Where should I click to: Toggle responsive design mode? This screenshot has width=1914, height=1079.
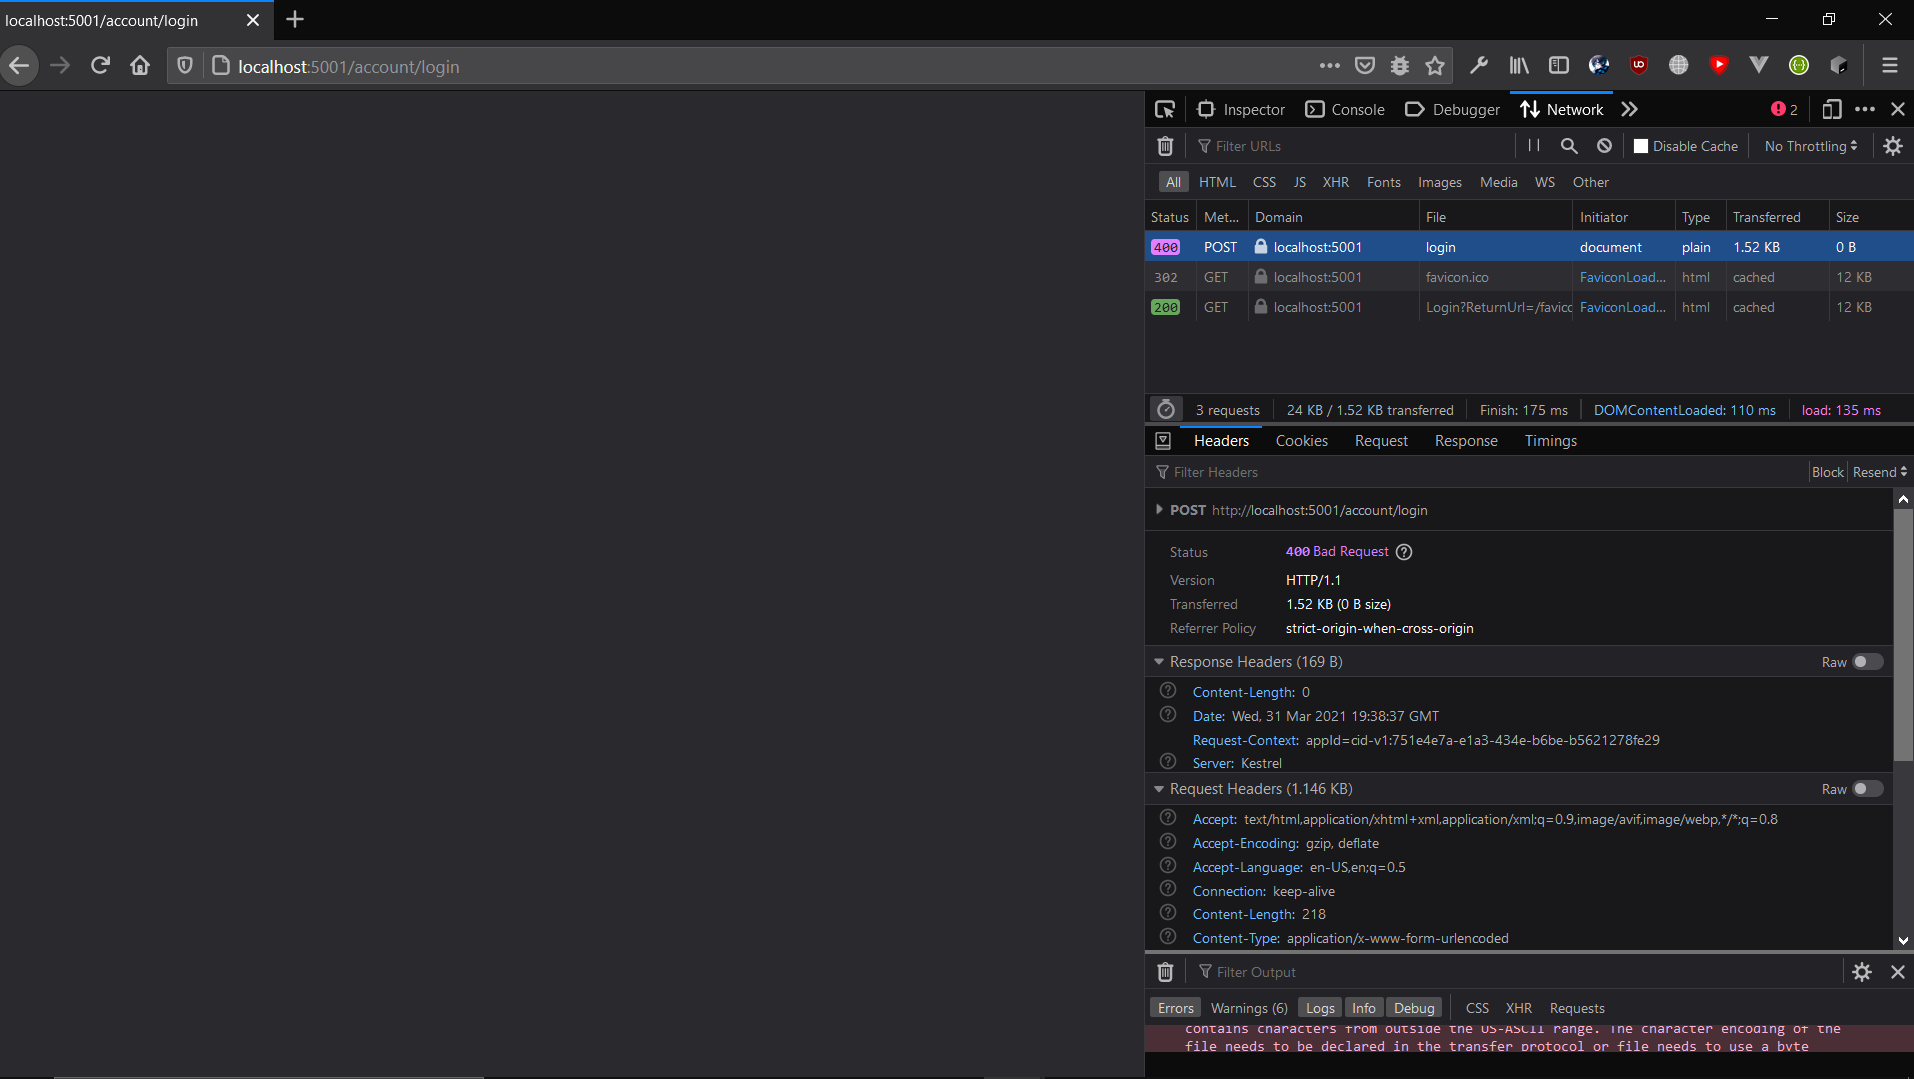(1832, 109)
